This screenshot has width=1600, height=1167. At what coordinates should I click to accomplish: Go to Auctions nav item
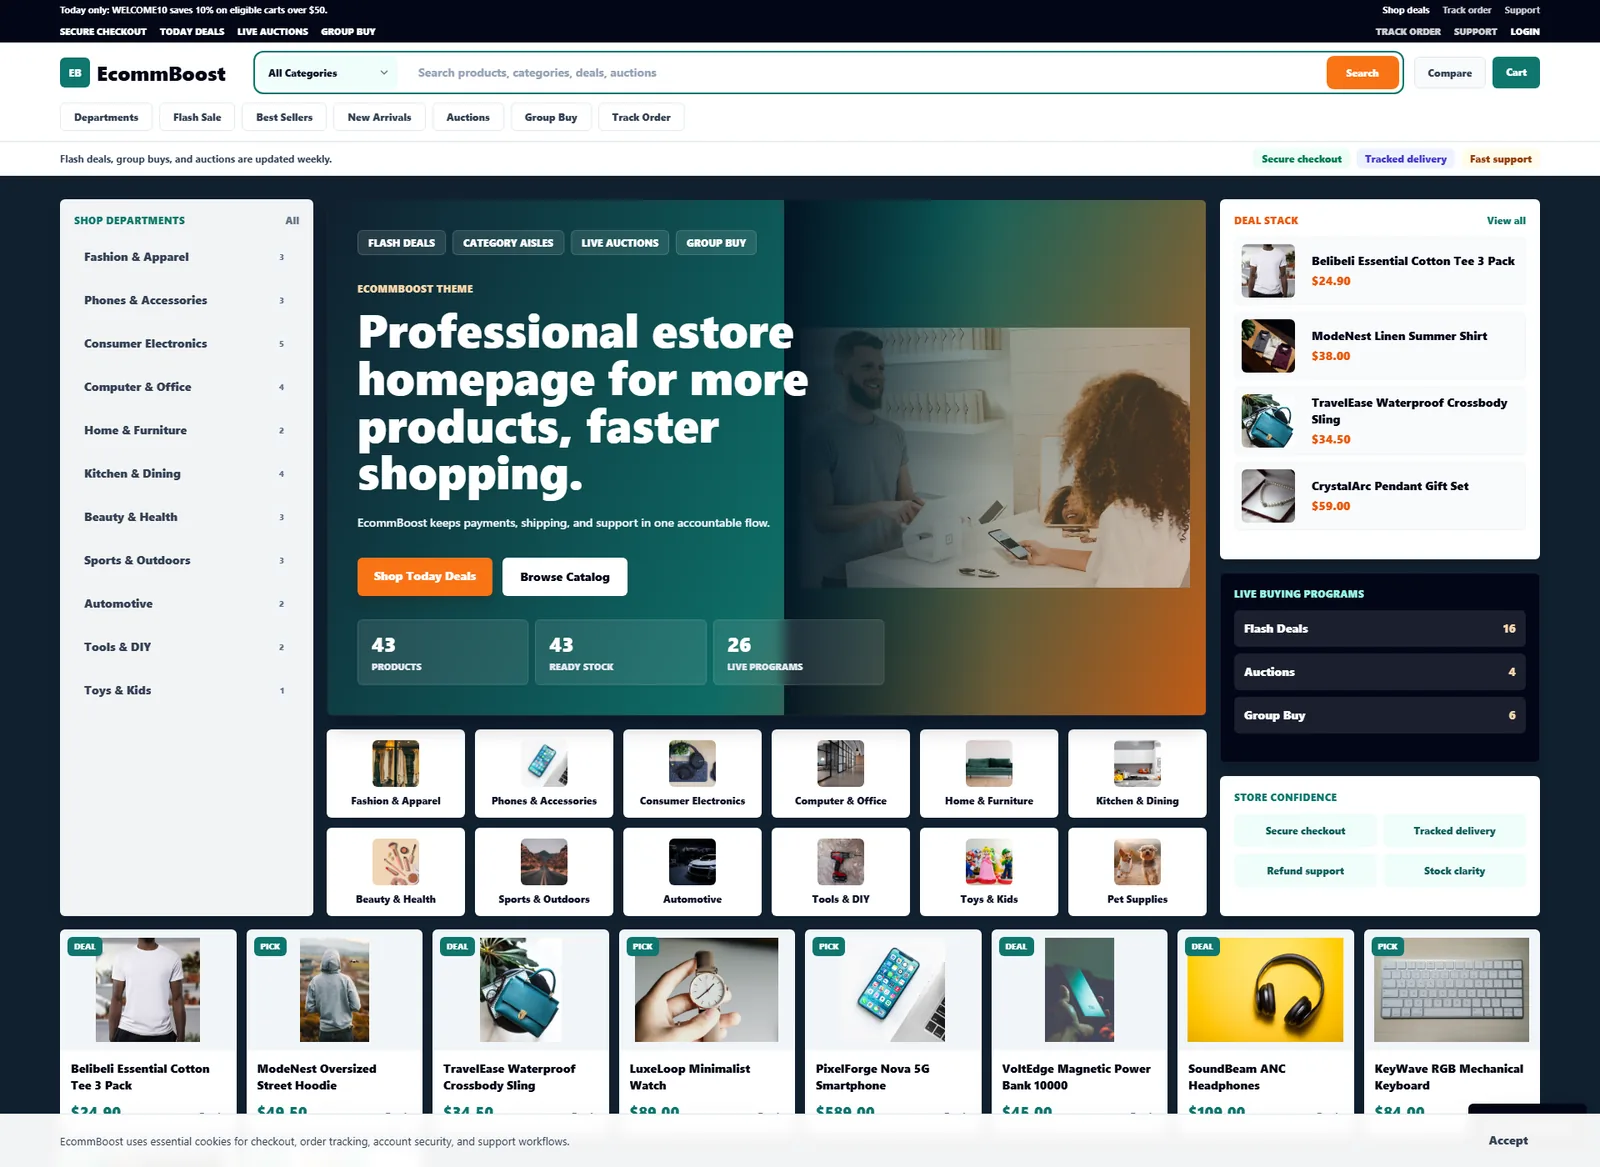[468, 117]
